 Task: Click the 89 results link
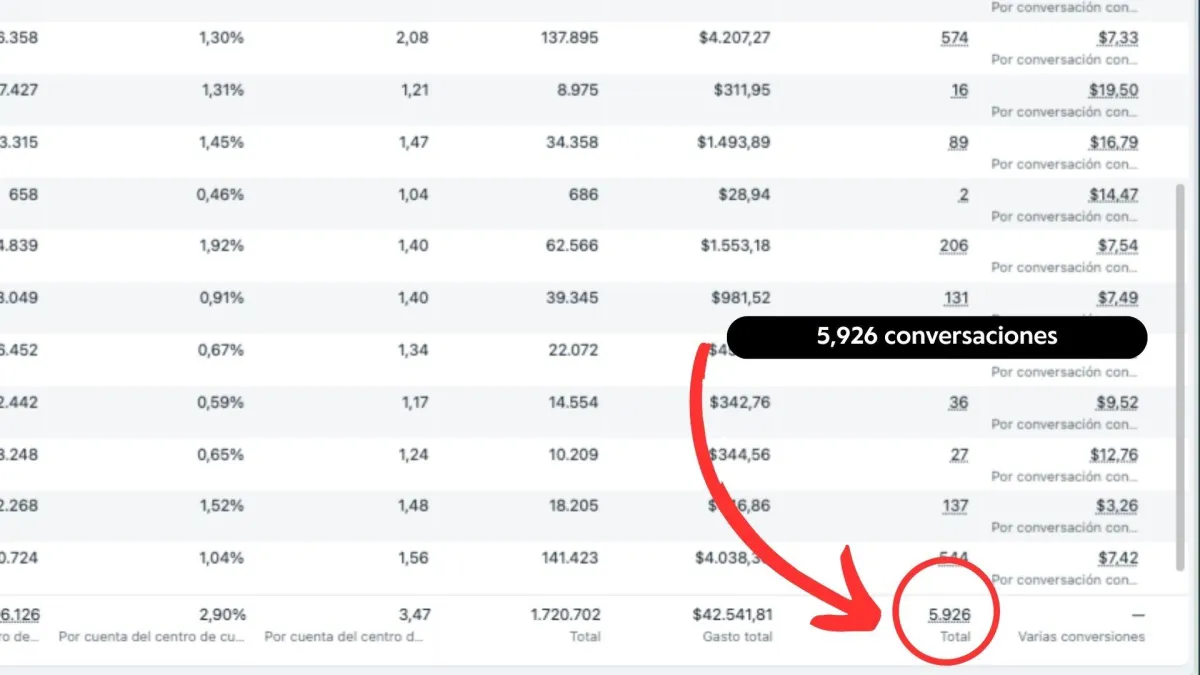[x=958, y=142]
